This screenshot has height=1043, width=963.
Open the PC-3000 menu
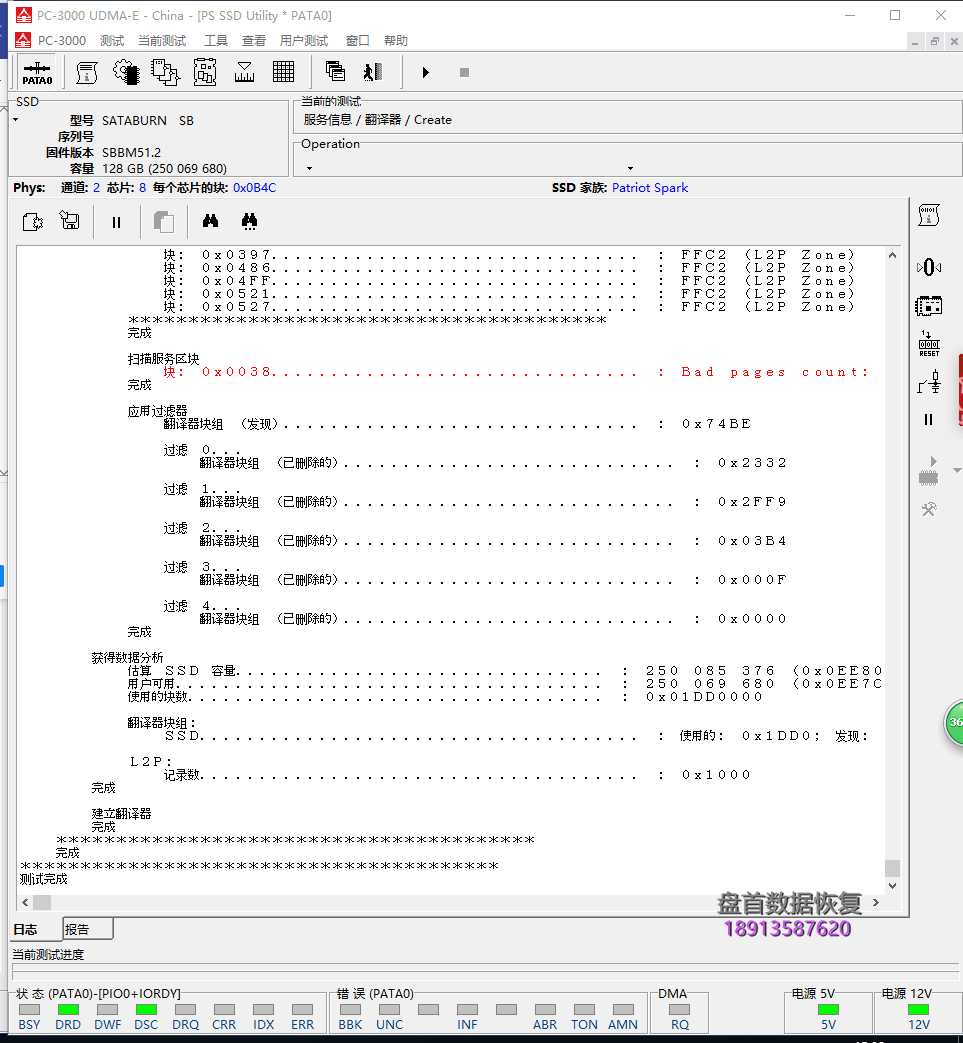click(62, 41)
